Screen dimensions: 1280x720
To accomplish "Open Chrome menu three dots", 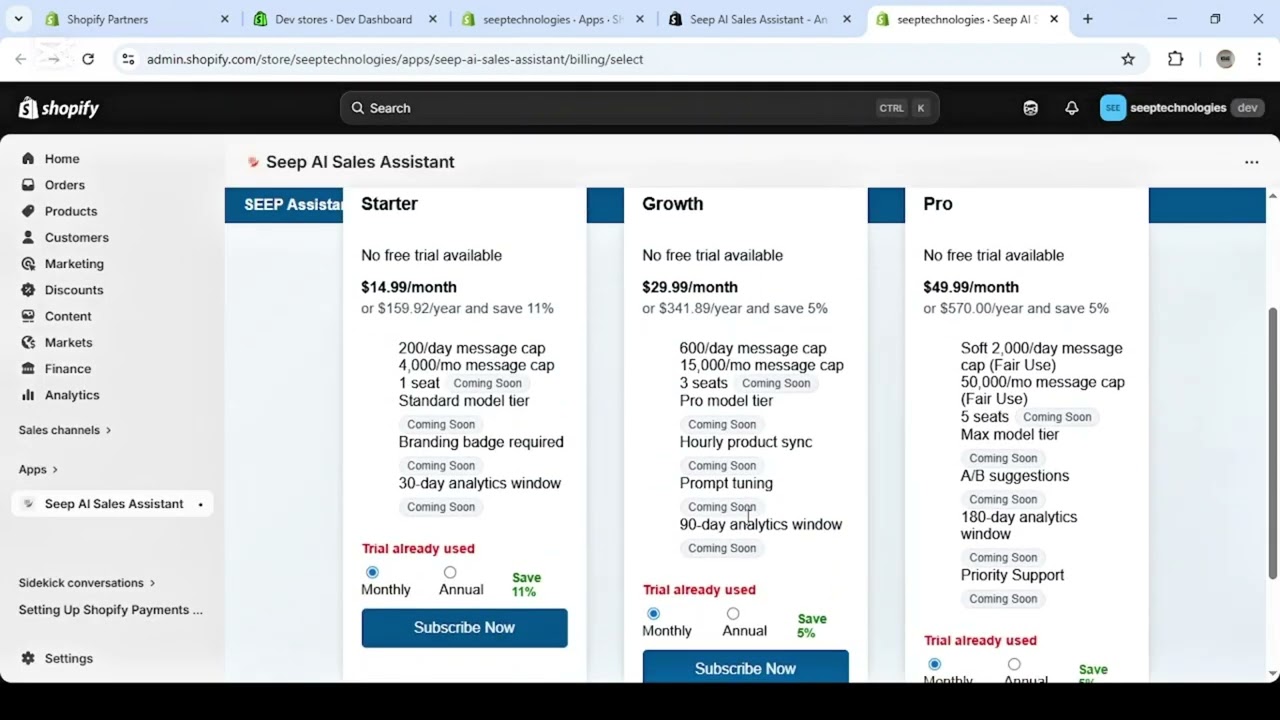I will (x=1258, y=59).
